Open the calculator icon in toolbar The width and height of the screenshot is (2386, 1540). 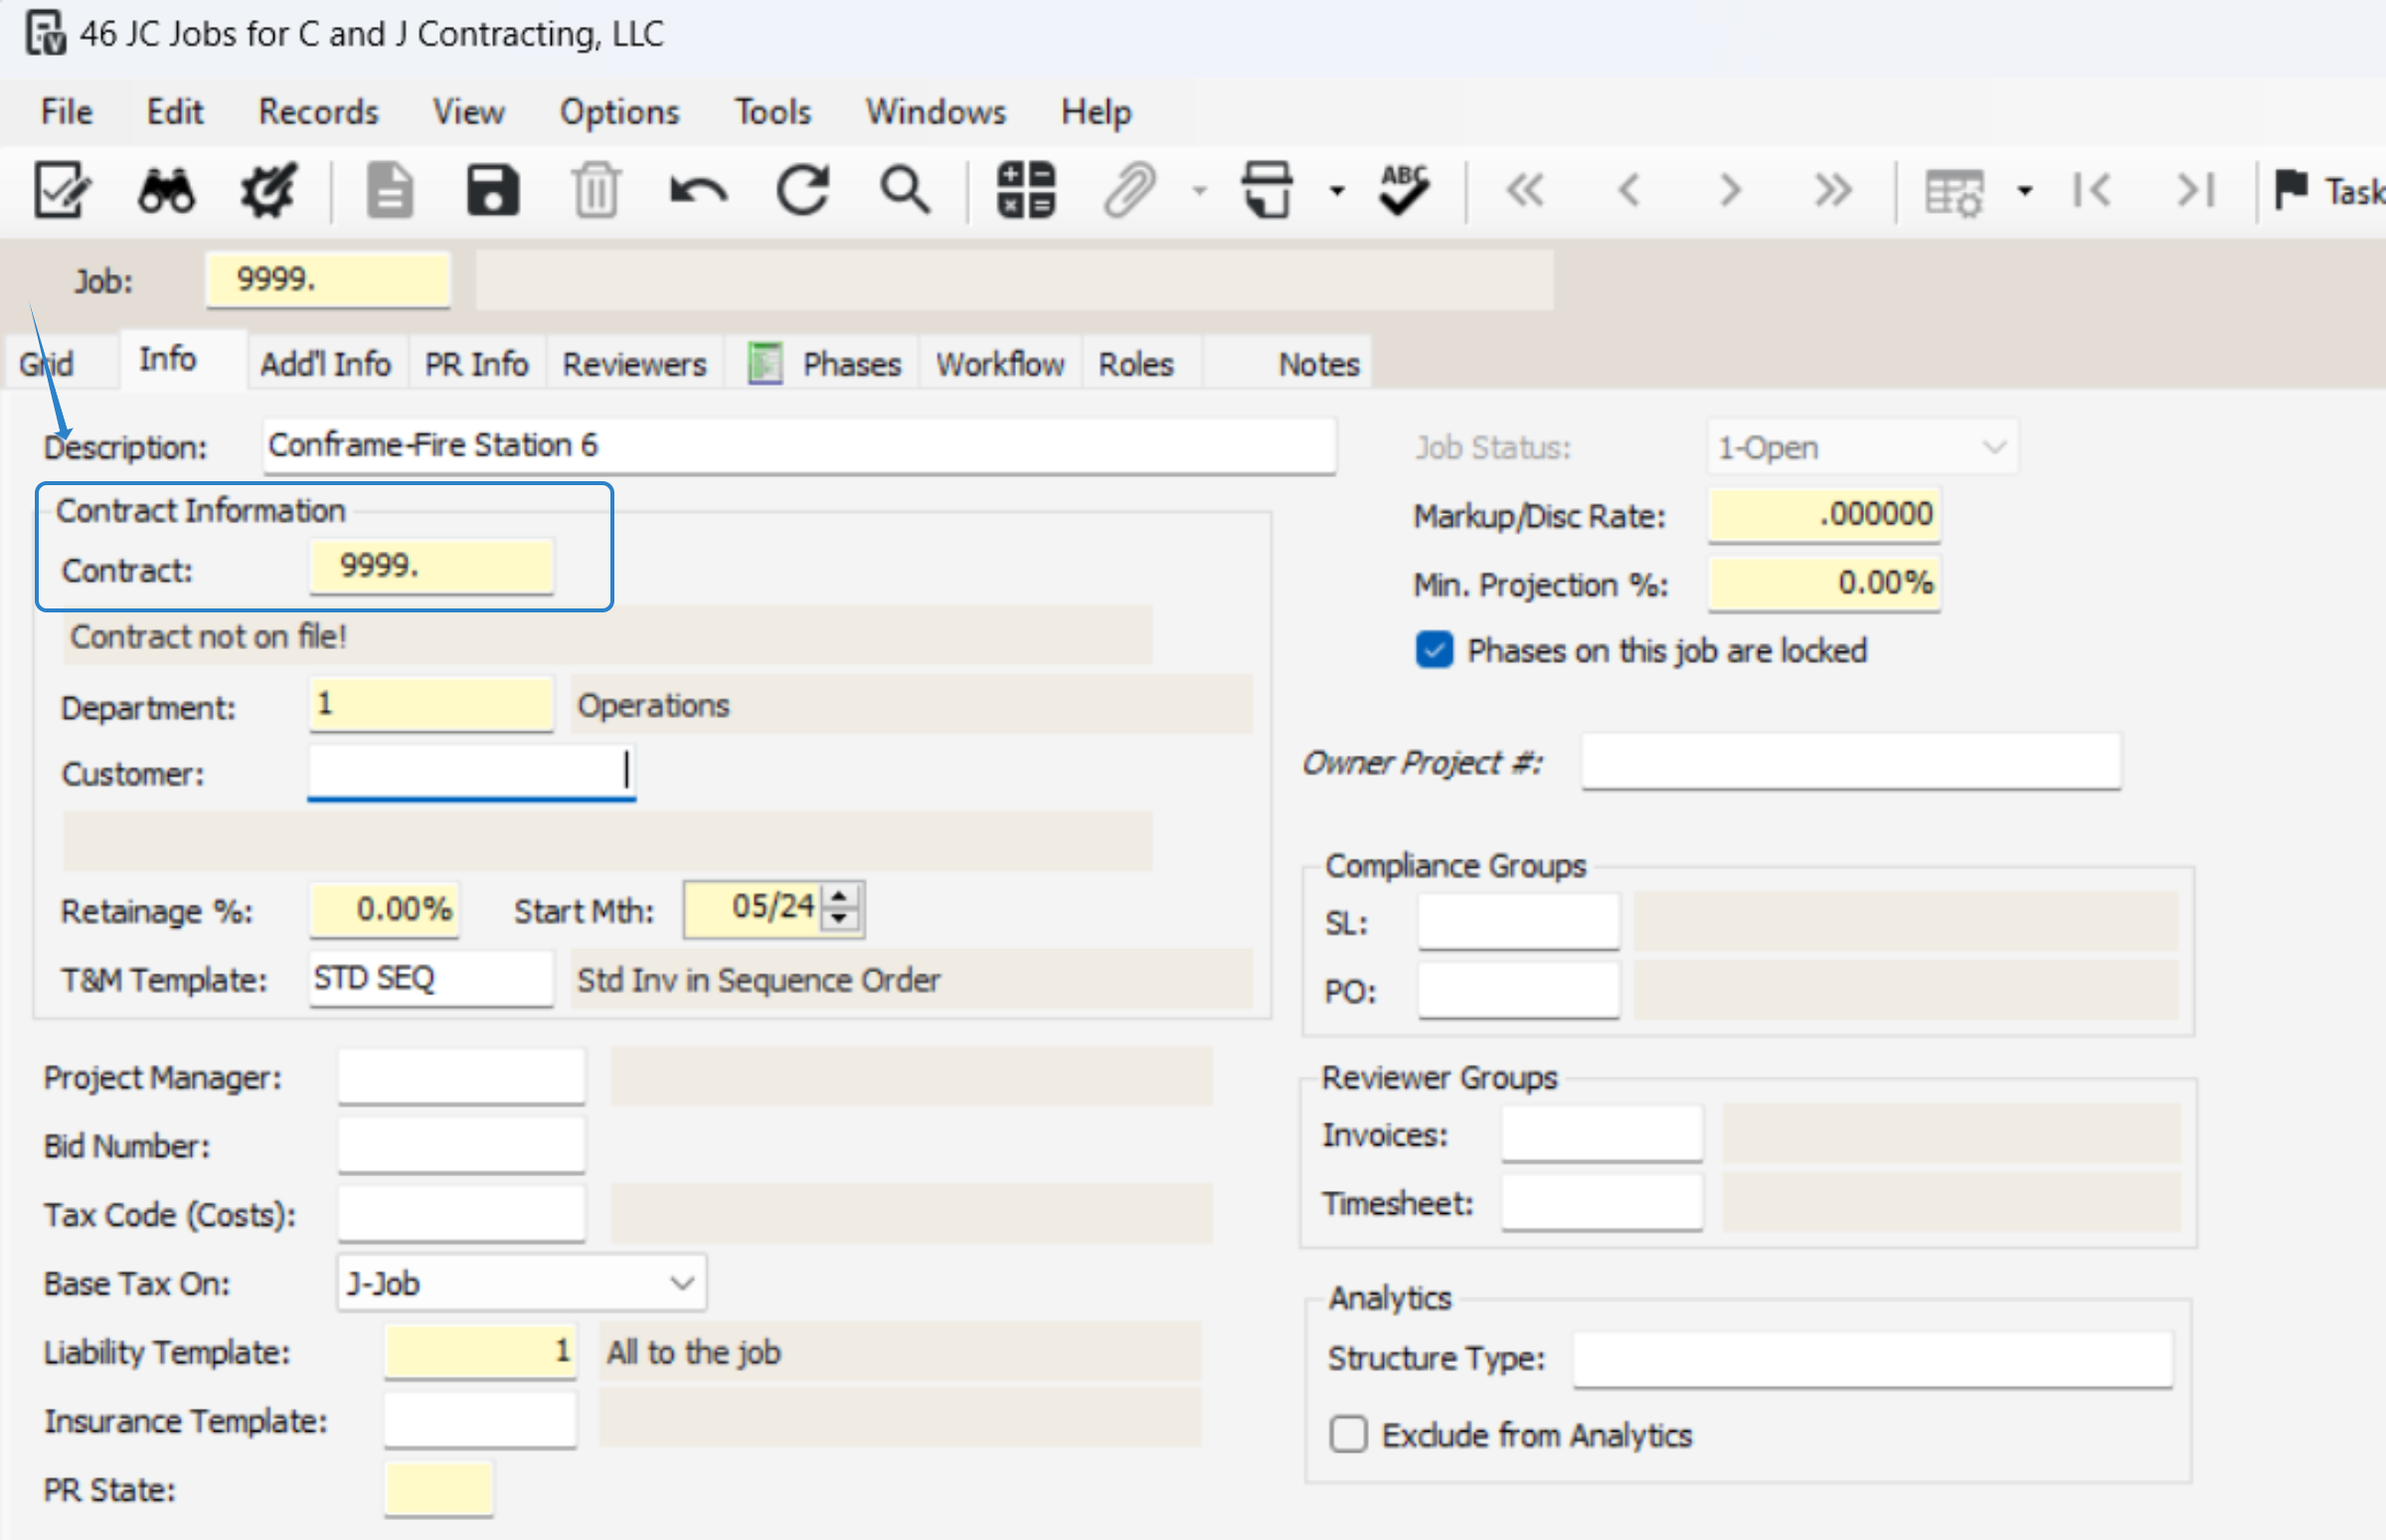1025,190
